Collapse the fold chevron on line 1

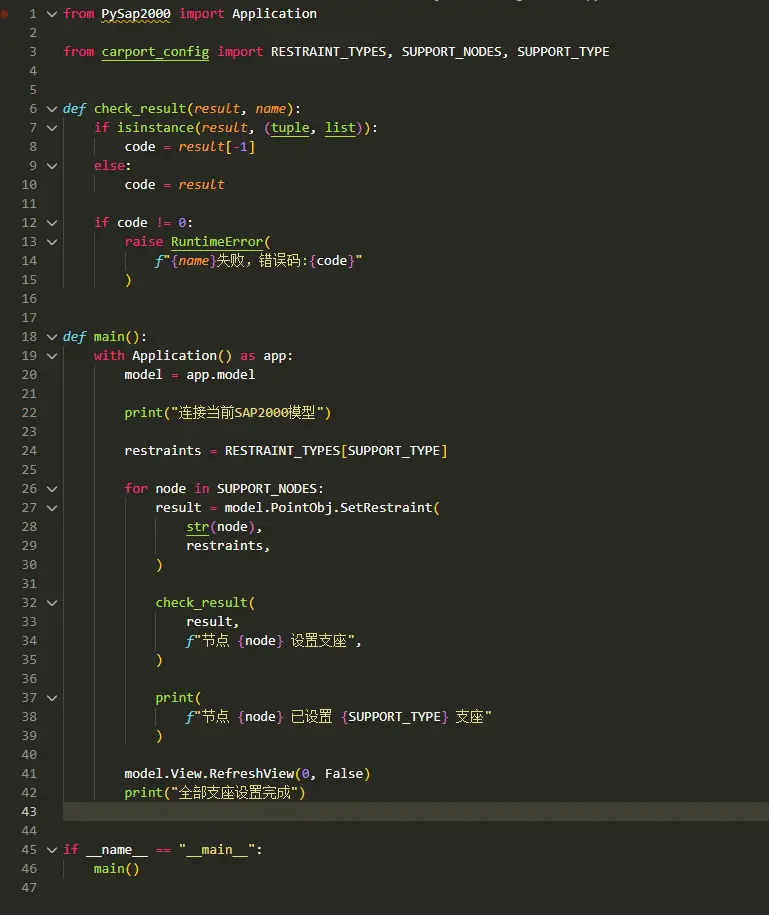(x=52, y=14)
